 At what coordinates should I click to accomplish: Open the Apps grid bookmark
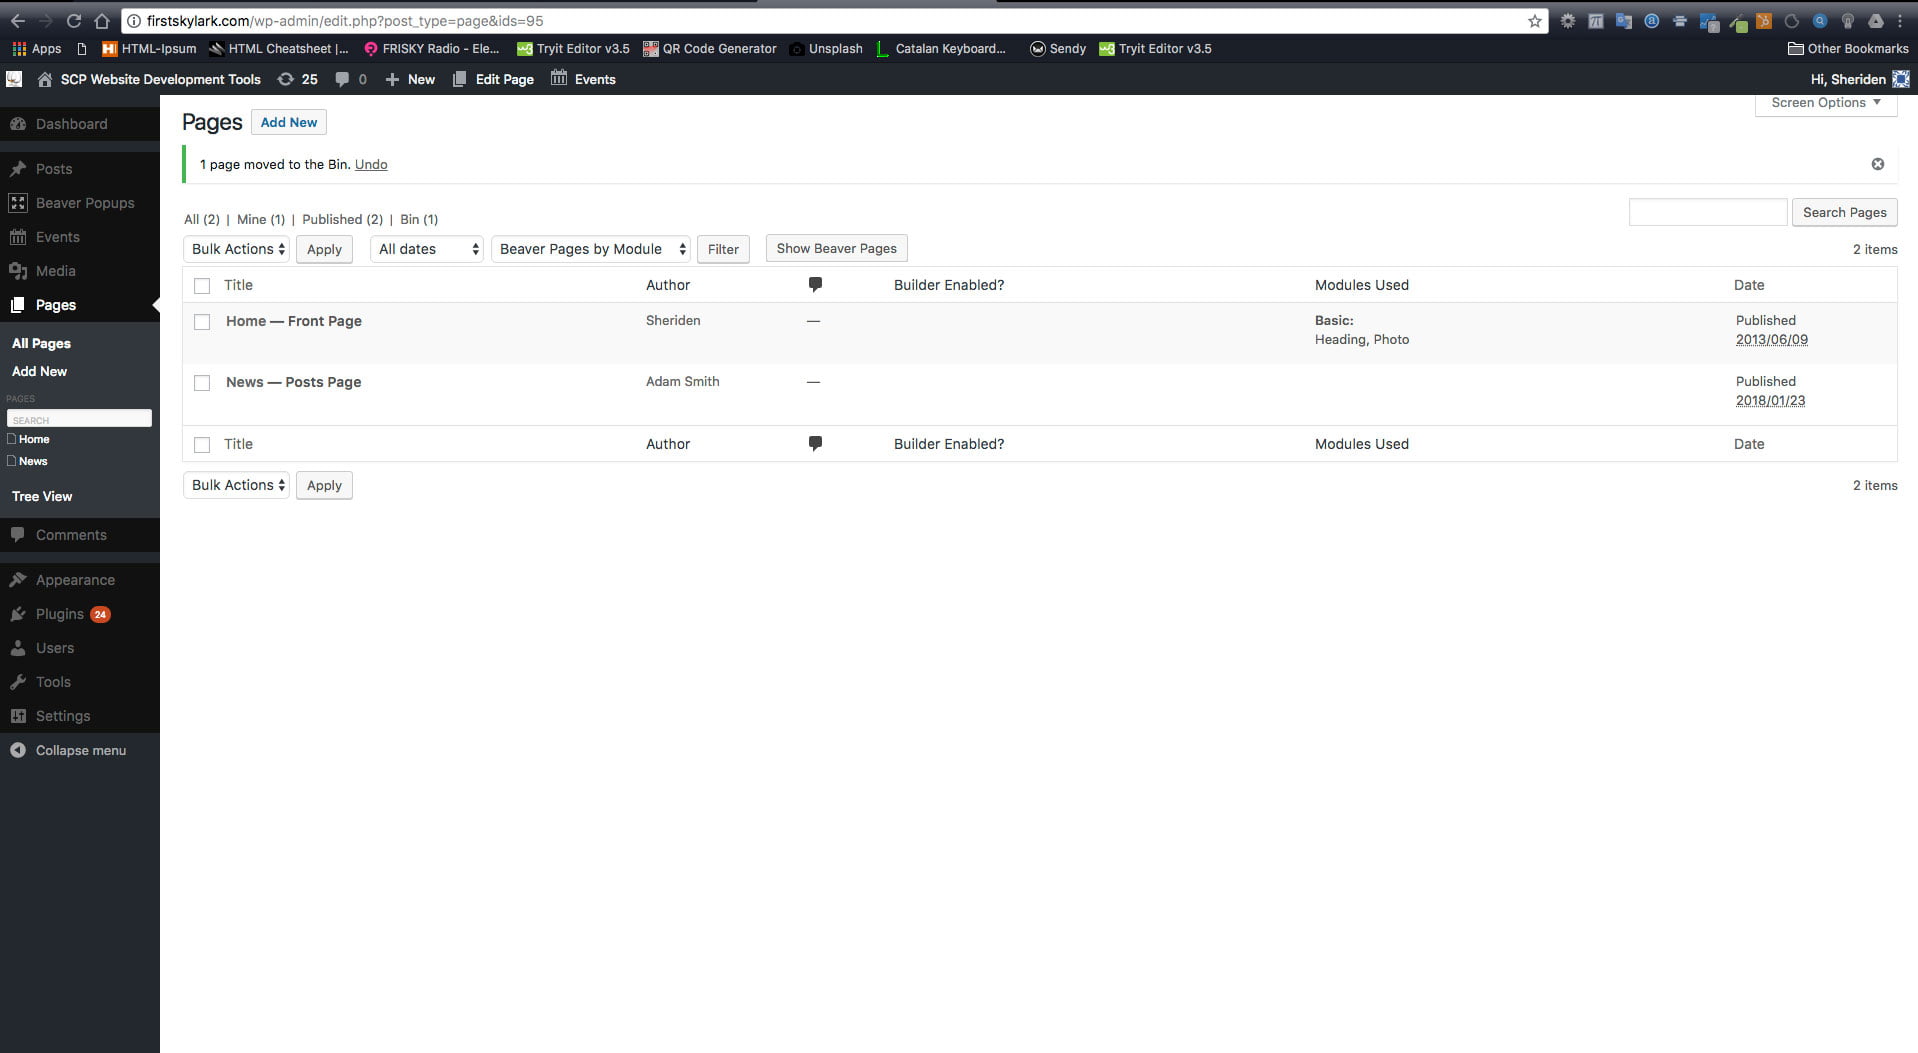(37, 48)
